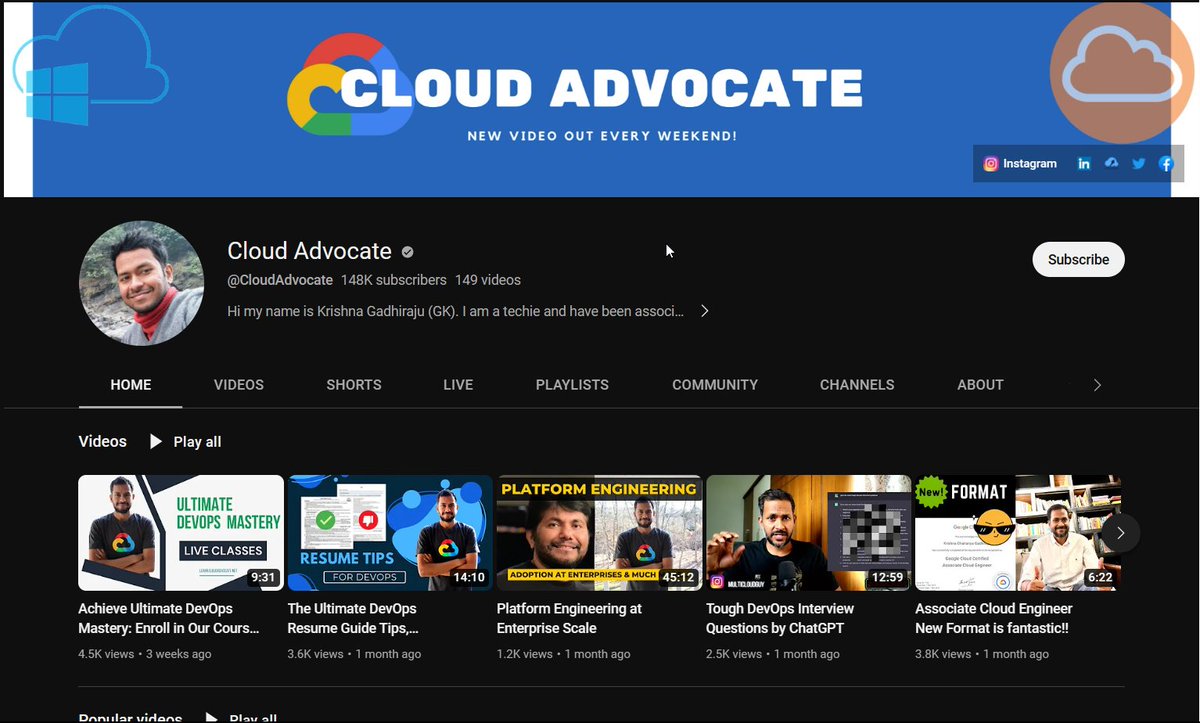Click the Cloud Advocate channel name
1200x723 pixels.
[310, 251]
